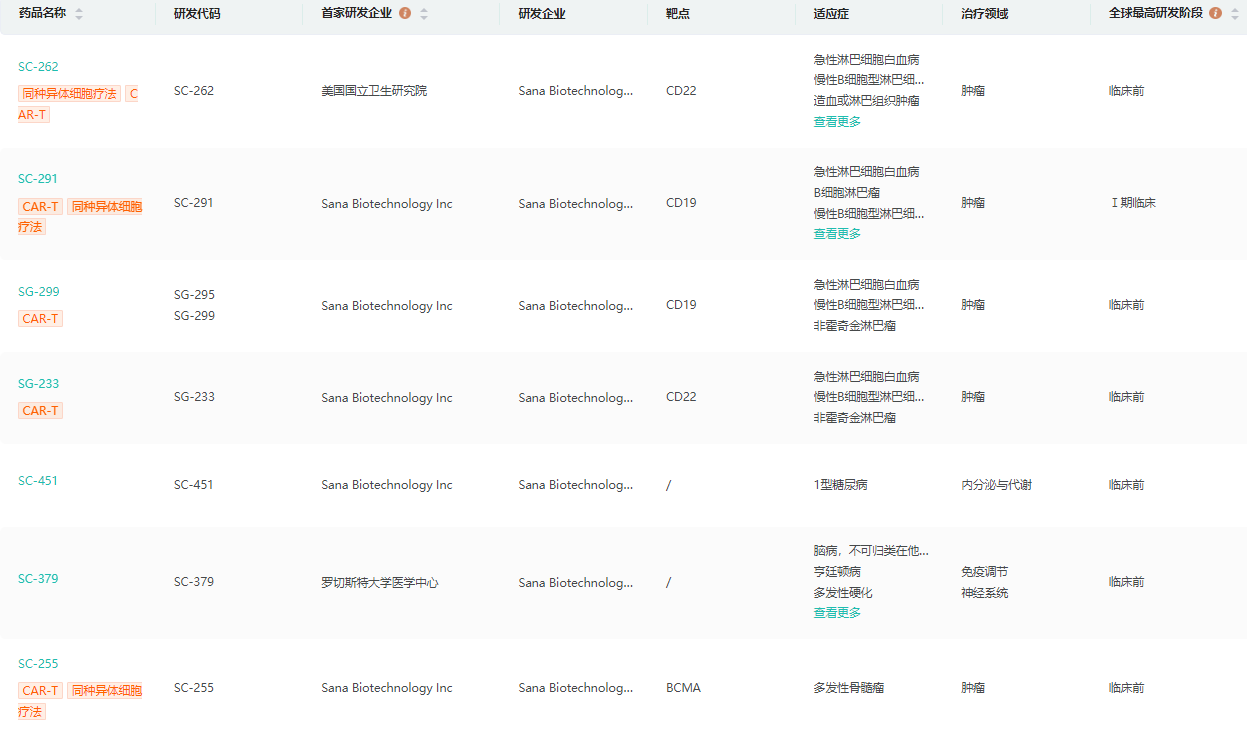Click 亨廷顿病 indication in SC-379 row
1247x731 pixels.
tap(837, 572)
